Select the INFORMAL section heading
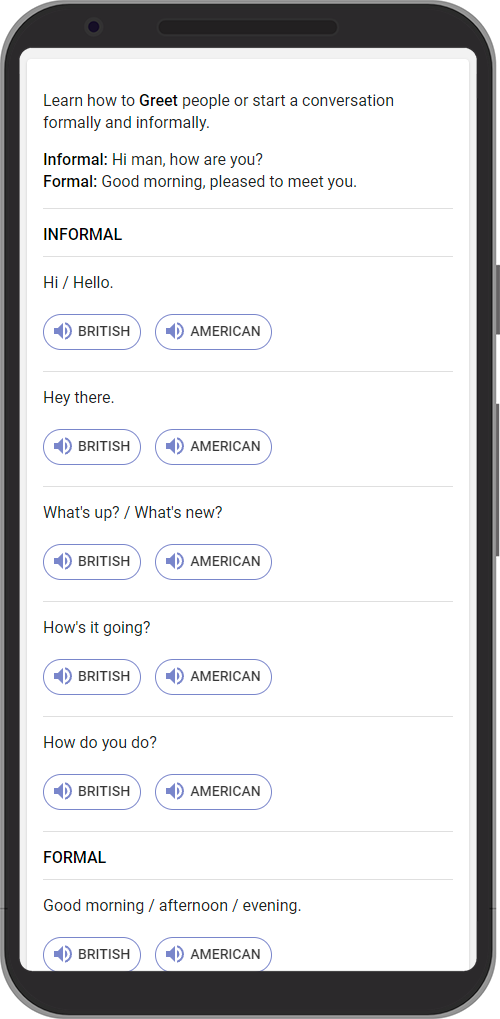This screenshot has width=500, height=1019. pos(83,235)
